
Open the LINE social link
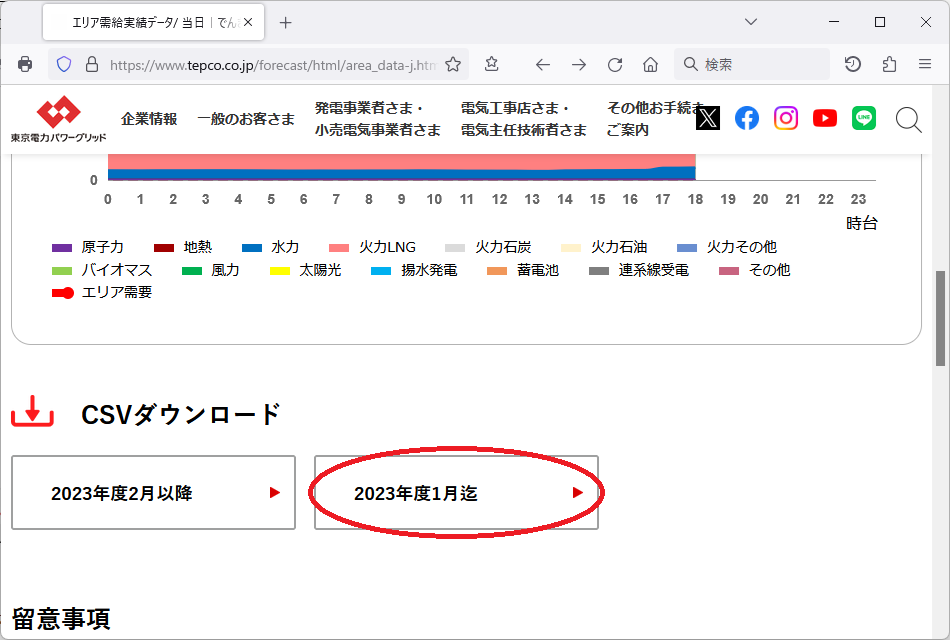[864, 118]
